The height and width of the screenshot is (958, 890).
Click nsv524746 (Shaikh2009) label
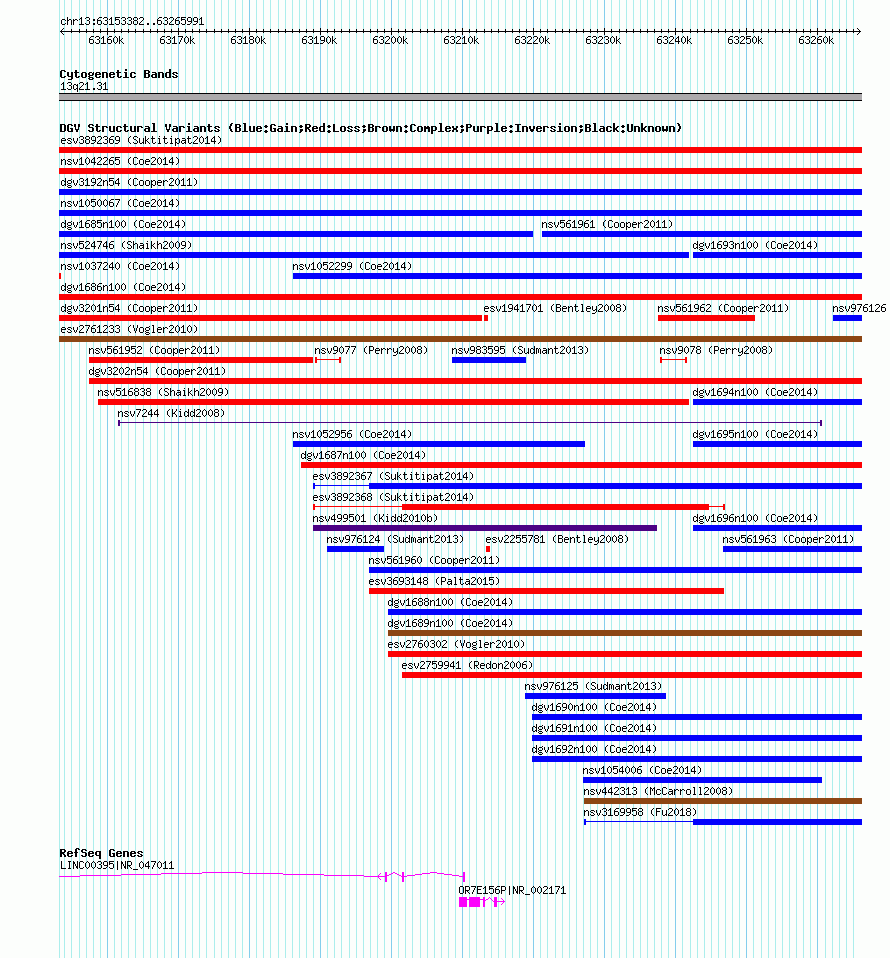pos(126,245)
